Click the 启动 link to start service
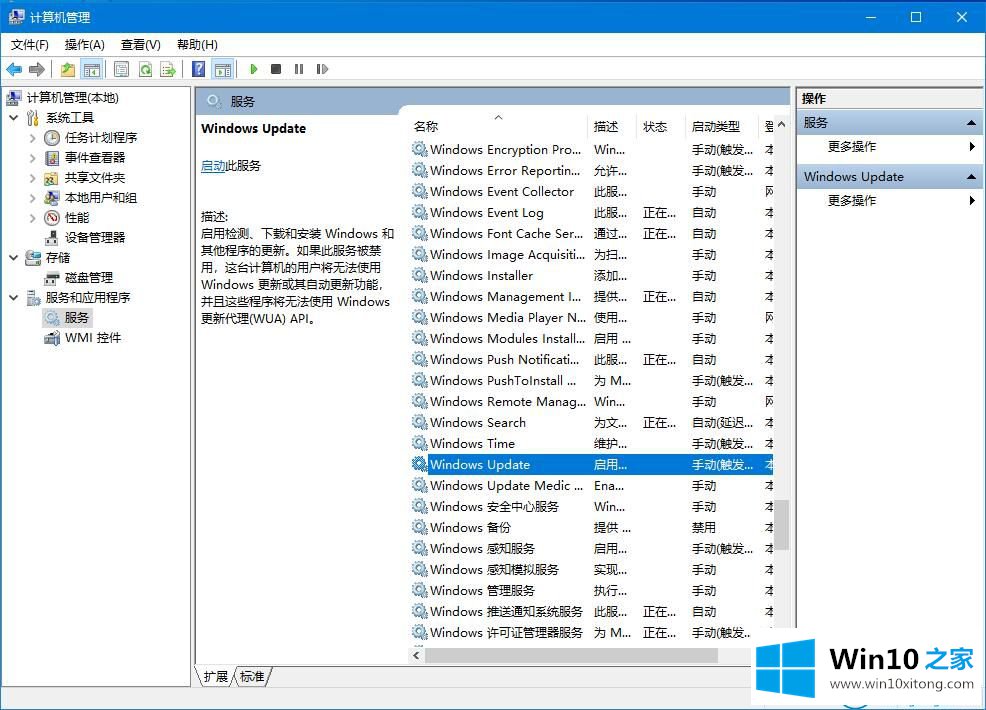Image resolution: width=986 pixels, height=710 pixels. 213,166
